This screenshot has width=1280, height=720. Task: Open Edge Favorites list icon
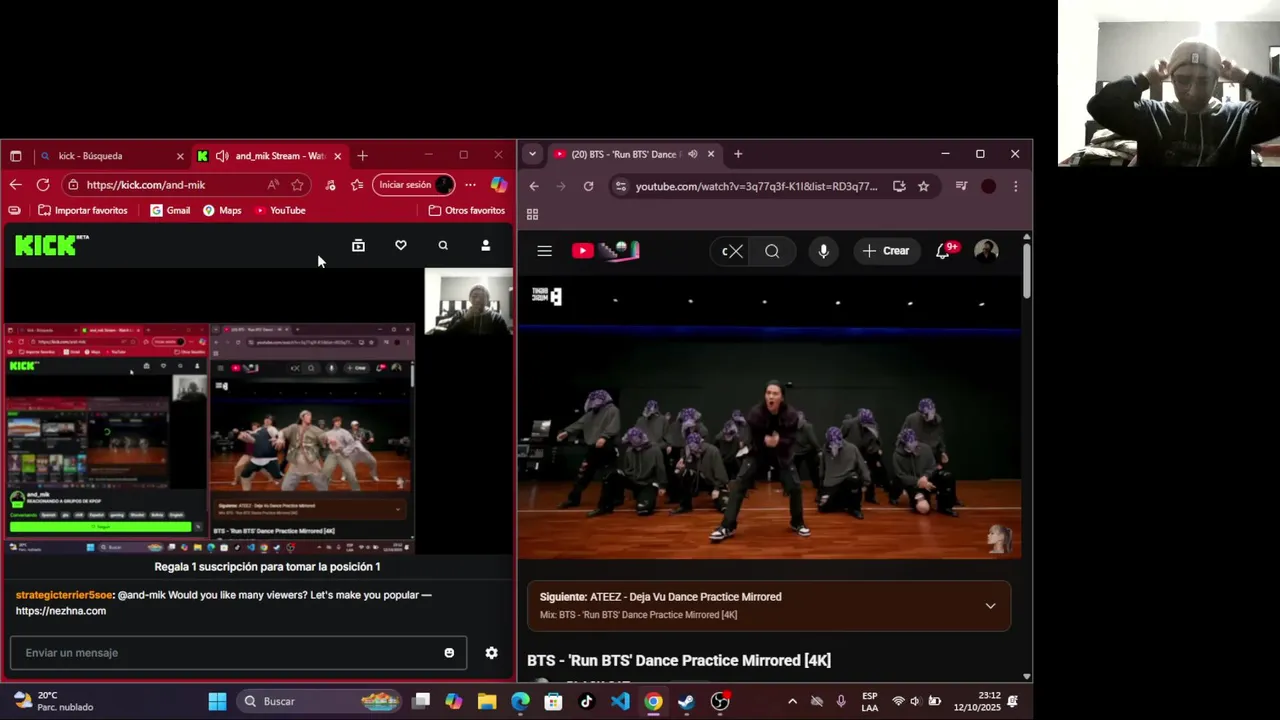[x=357, y=185]
